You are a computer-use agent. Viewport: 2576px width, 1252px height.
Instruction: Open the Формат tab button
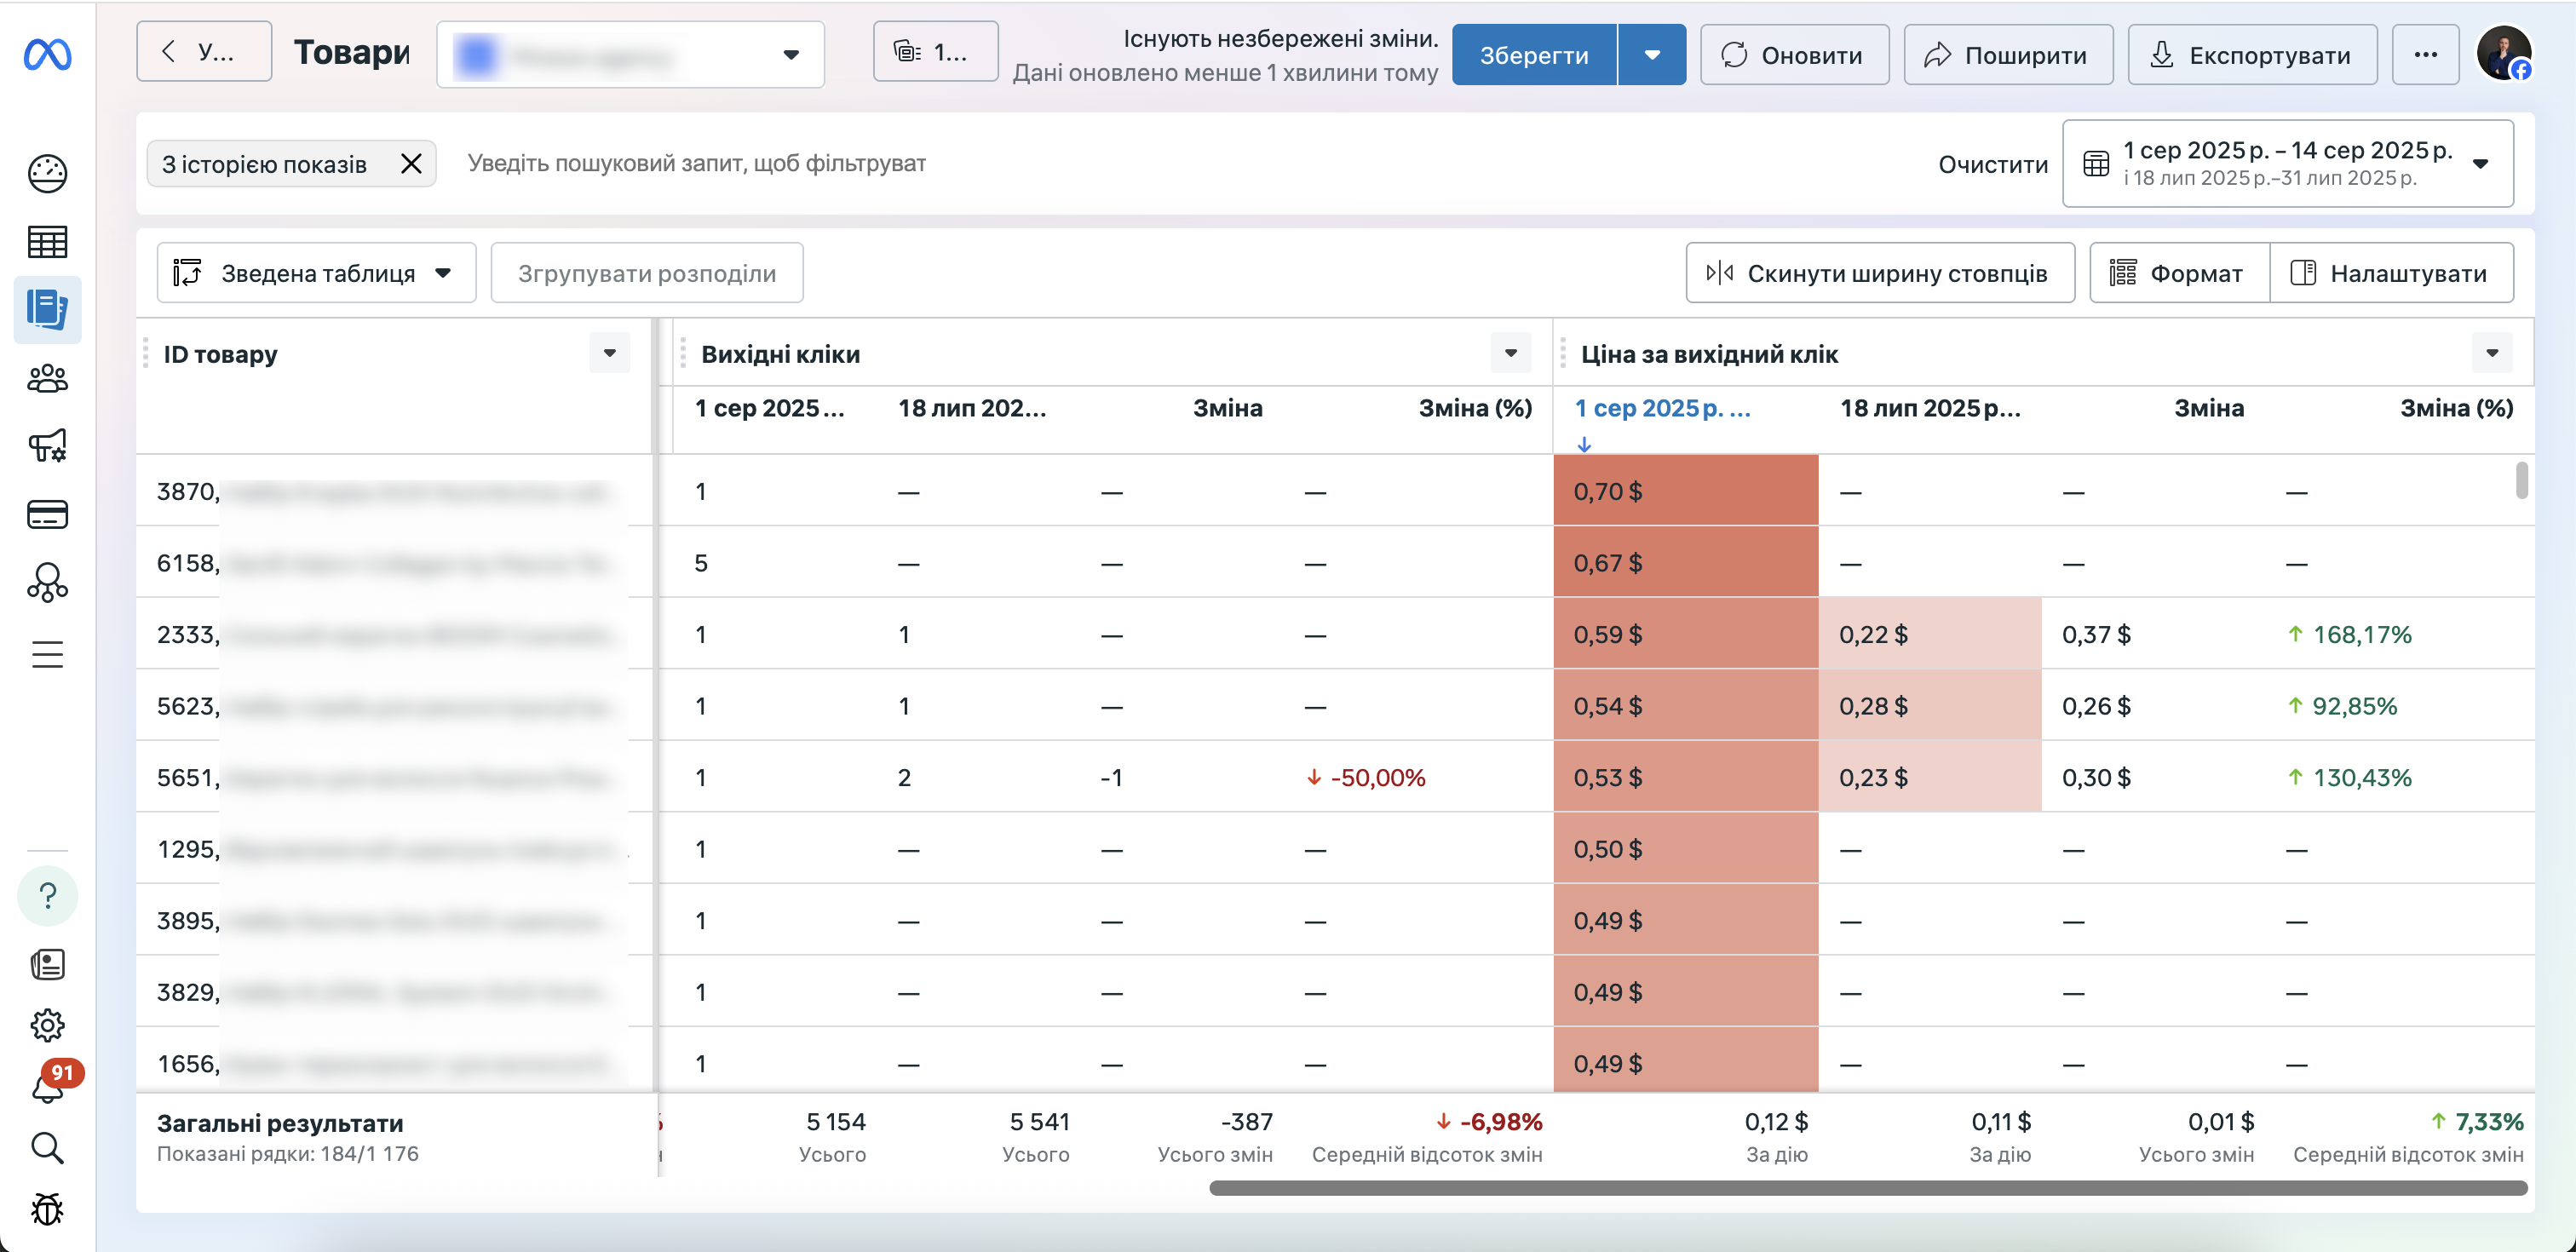[x=2179, y=273]
